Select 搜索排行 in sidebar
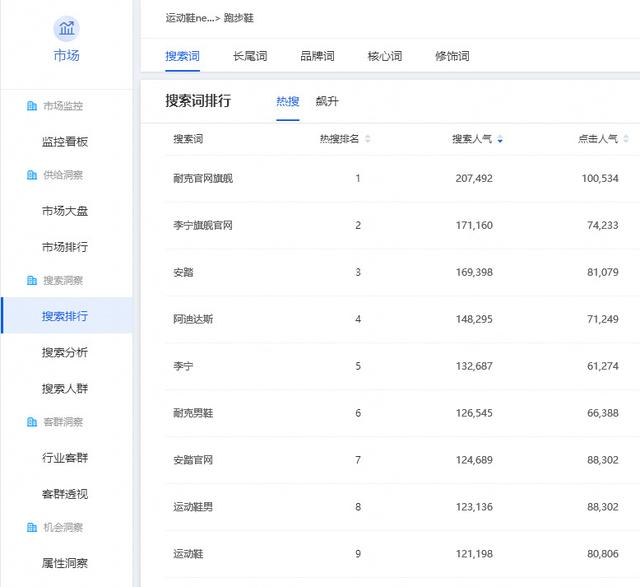The image size is (640, 587). [65, 316]
